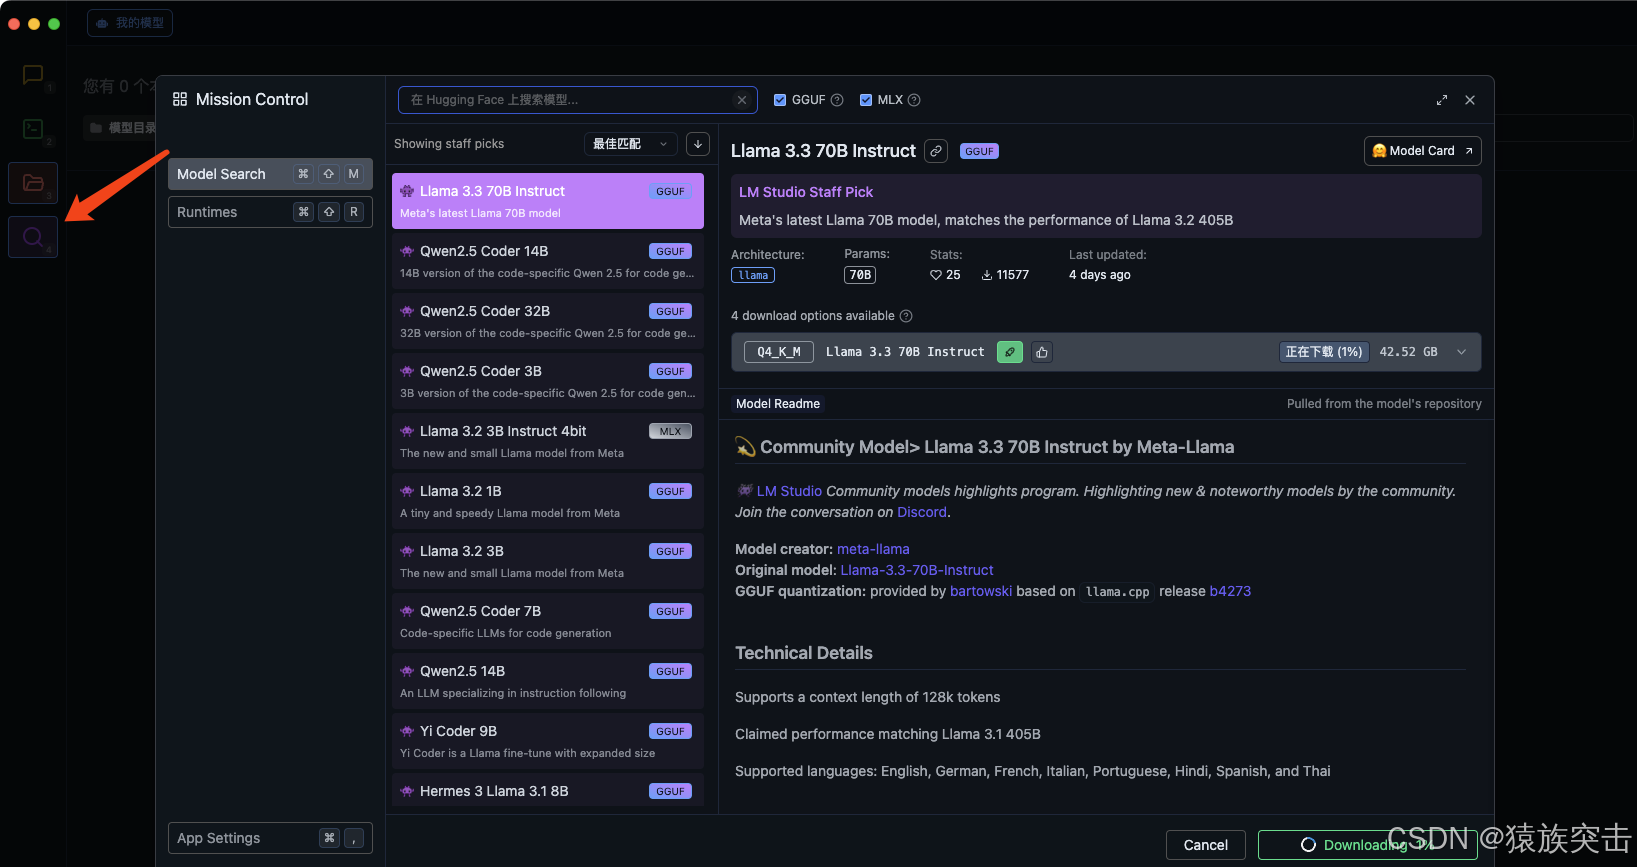Open App Settings

270,838
